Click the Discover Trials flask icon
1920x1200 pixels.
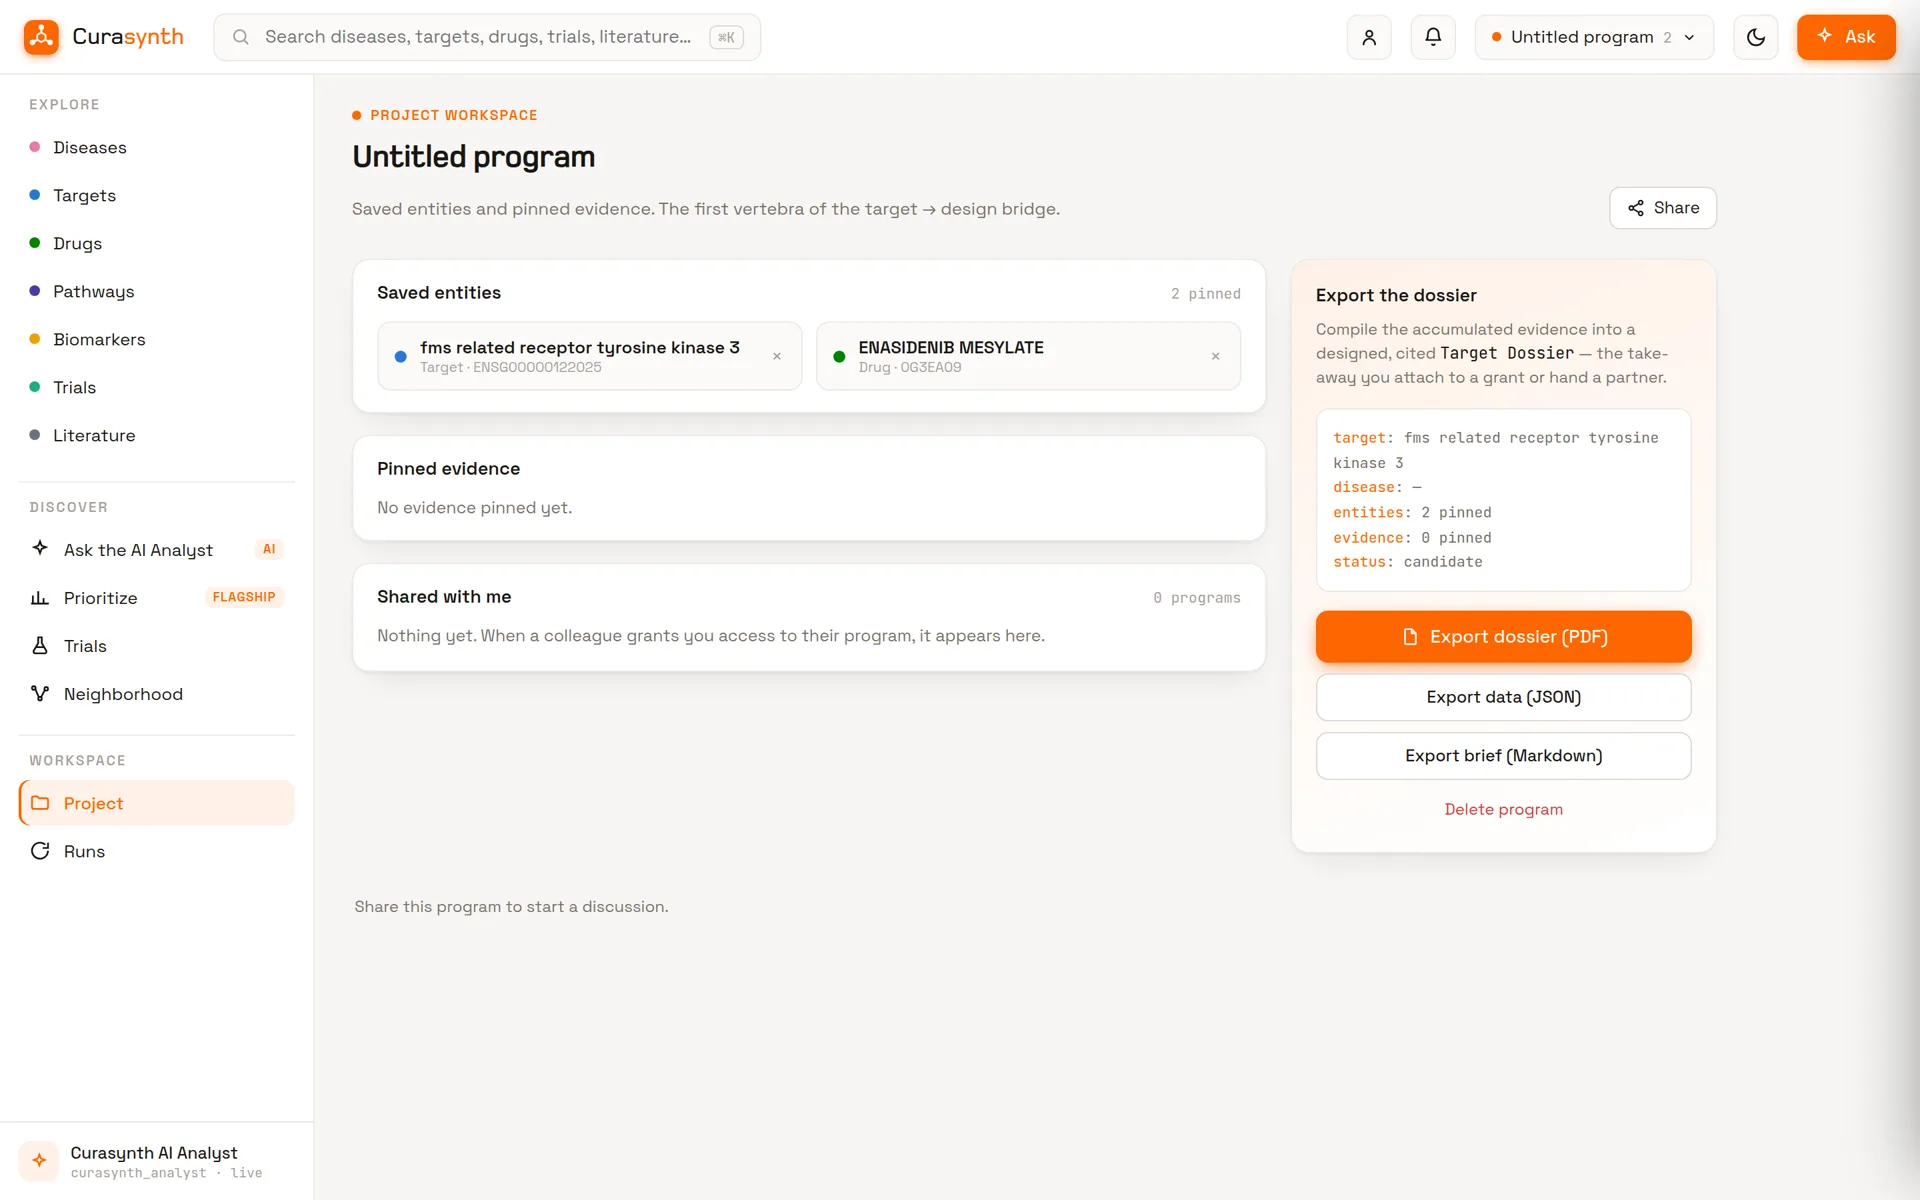click(40, 646)
